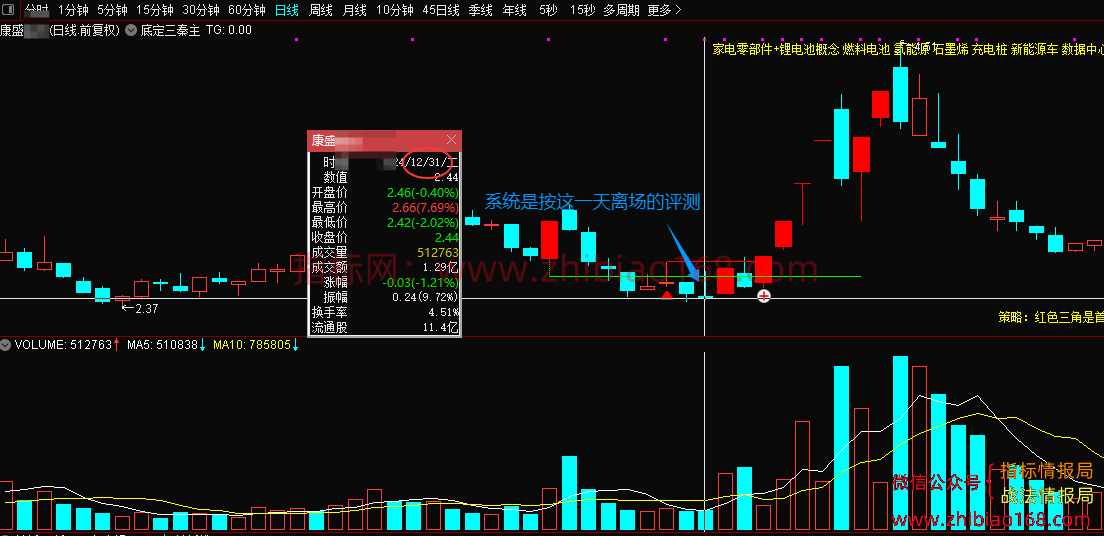Image resolution: width=1104 pixels, height=536 pixels.
Task: Click the 充电桩 concept tag
Action: 989,49
